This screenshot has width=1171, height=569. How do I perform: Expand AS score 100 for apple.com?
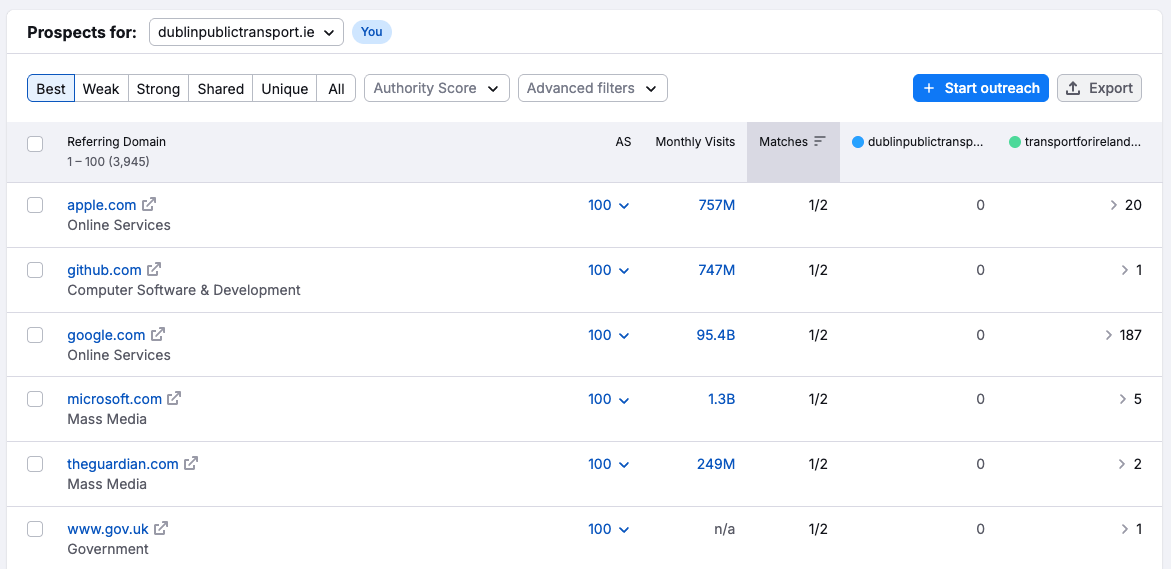pyautogui.click(x=609, y=205)
